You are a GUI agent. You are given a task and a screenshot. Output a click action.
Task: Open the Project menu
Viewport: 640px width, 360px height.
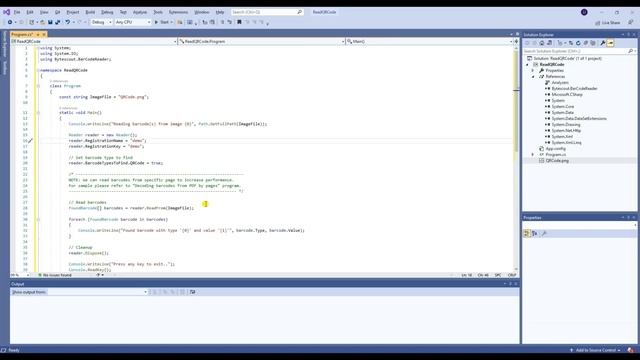click(73, 12)
